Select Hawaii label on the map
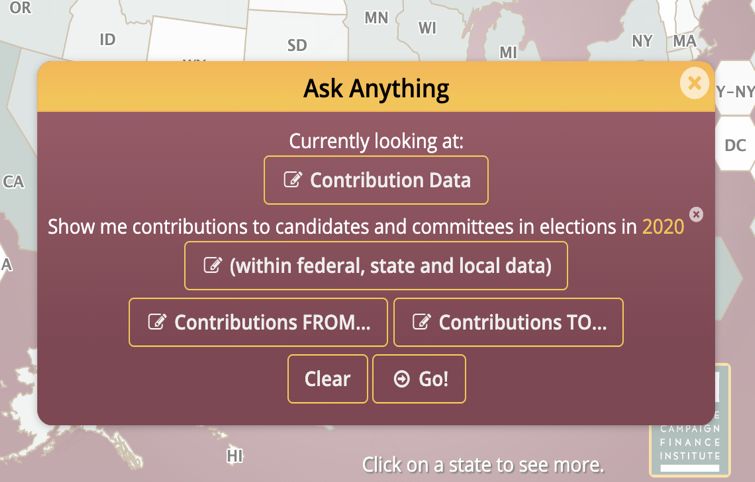 tap(234, 456)
